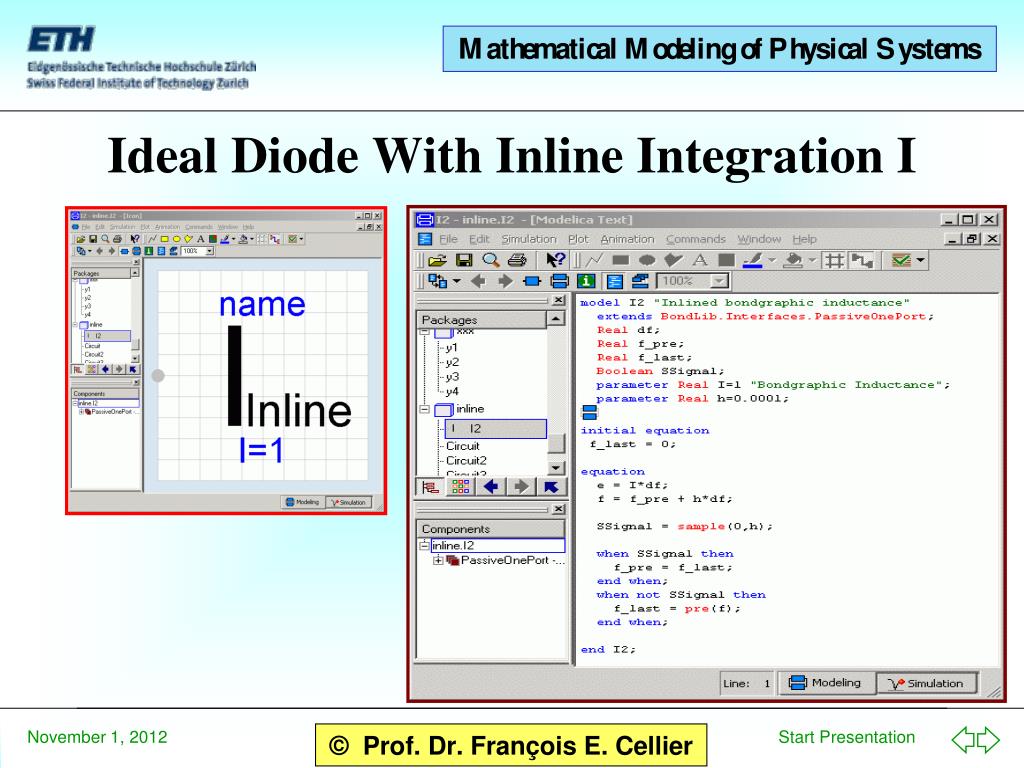This screenshot has width=1024, height=768.
Task: Toggle the grid display icon
Action: click(x=834, y=261)
